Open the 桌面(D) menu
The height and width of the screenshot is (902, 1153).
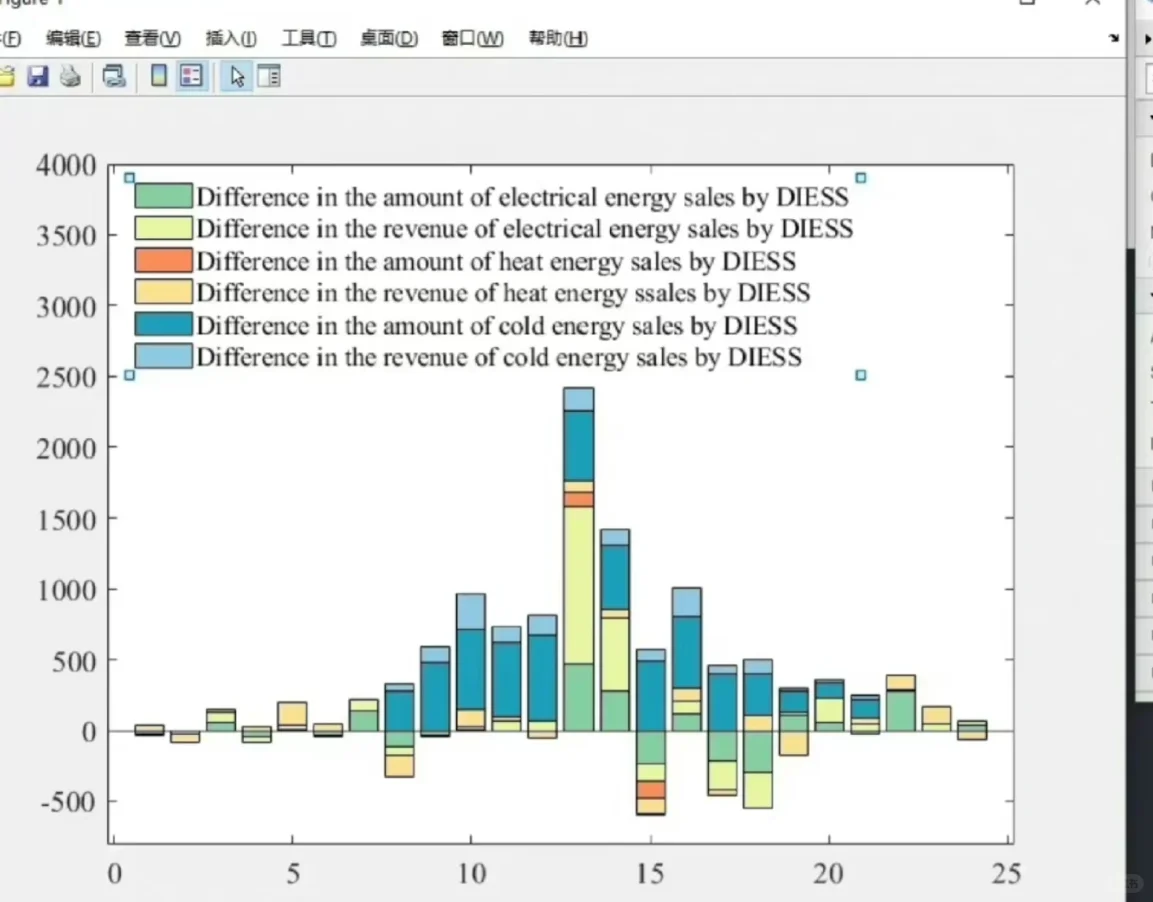(389, 38)
